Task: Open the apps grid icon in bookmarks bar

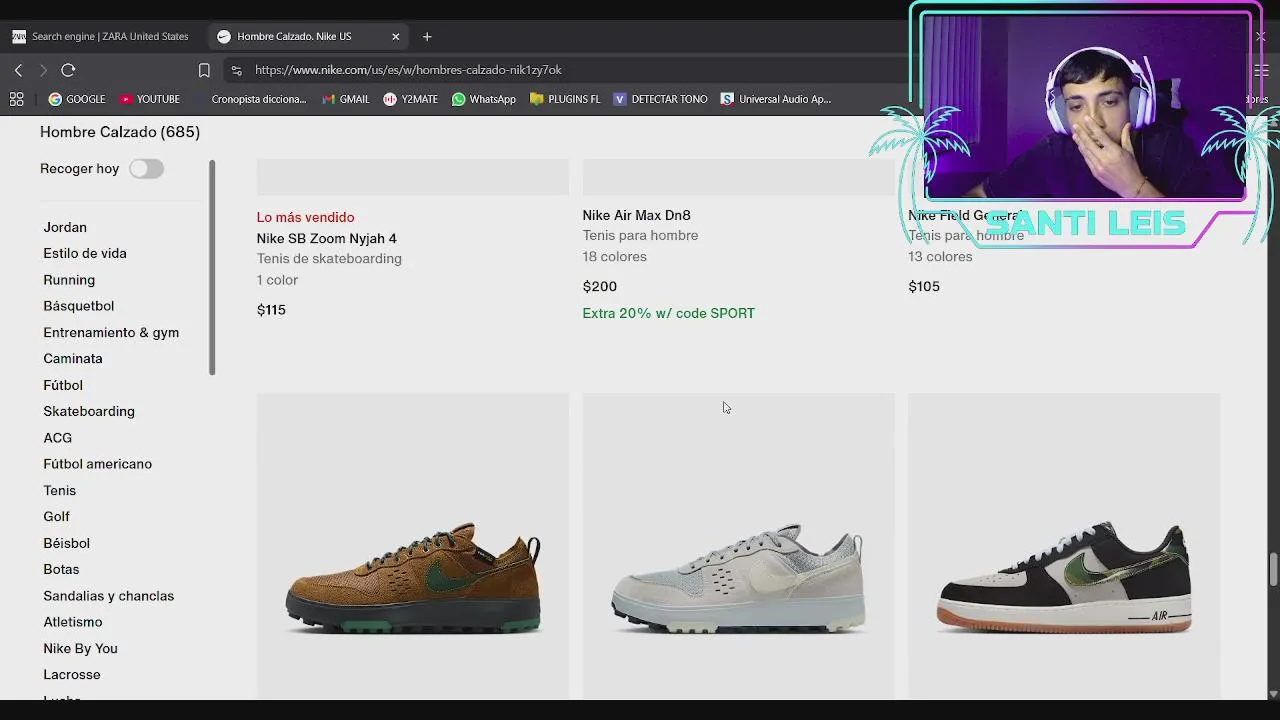Action: (x=16, y=99)
